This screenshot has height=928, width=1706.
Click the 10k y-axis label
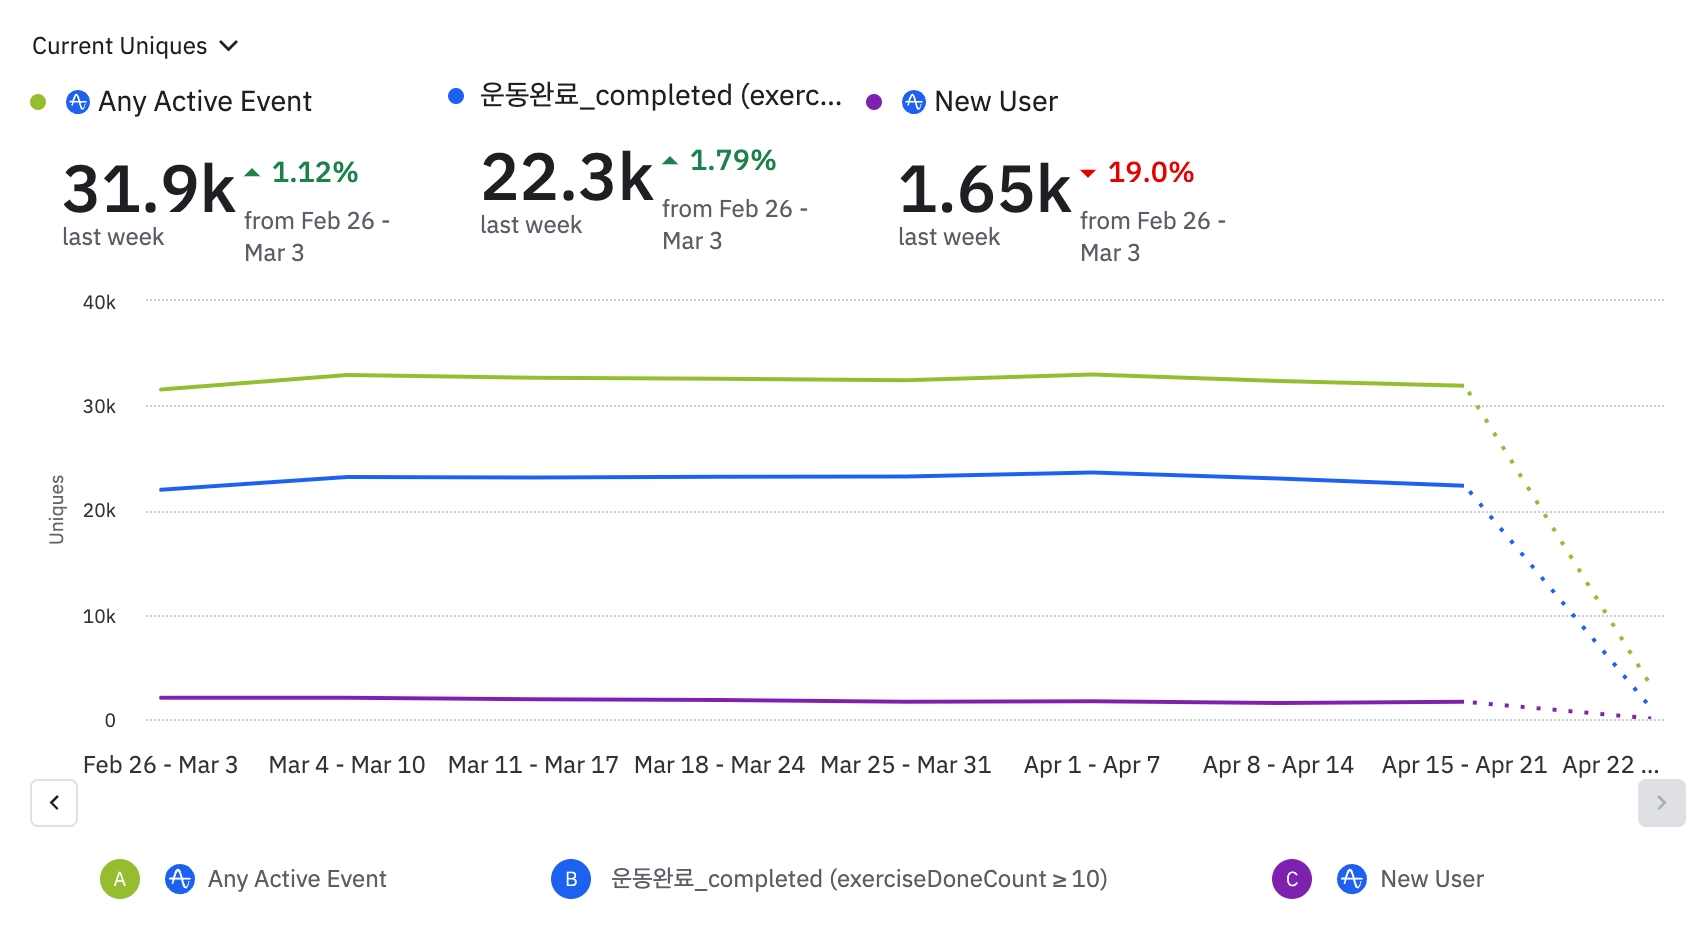pos(99,616)
